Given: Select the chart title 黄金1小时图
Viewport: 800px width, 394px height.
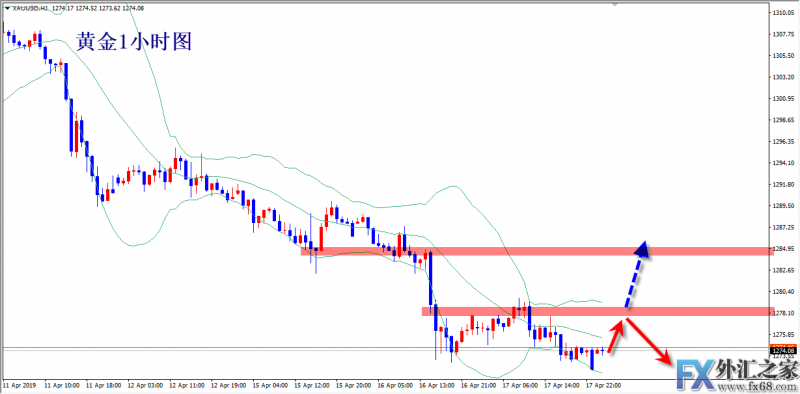Looking at the screenshot, I should coord(134,42).
